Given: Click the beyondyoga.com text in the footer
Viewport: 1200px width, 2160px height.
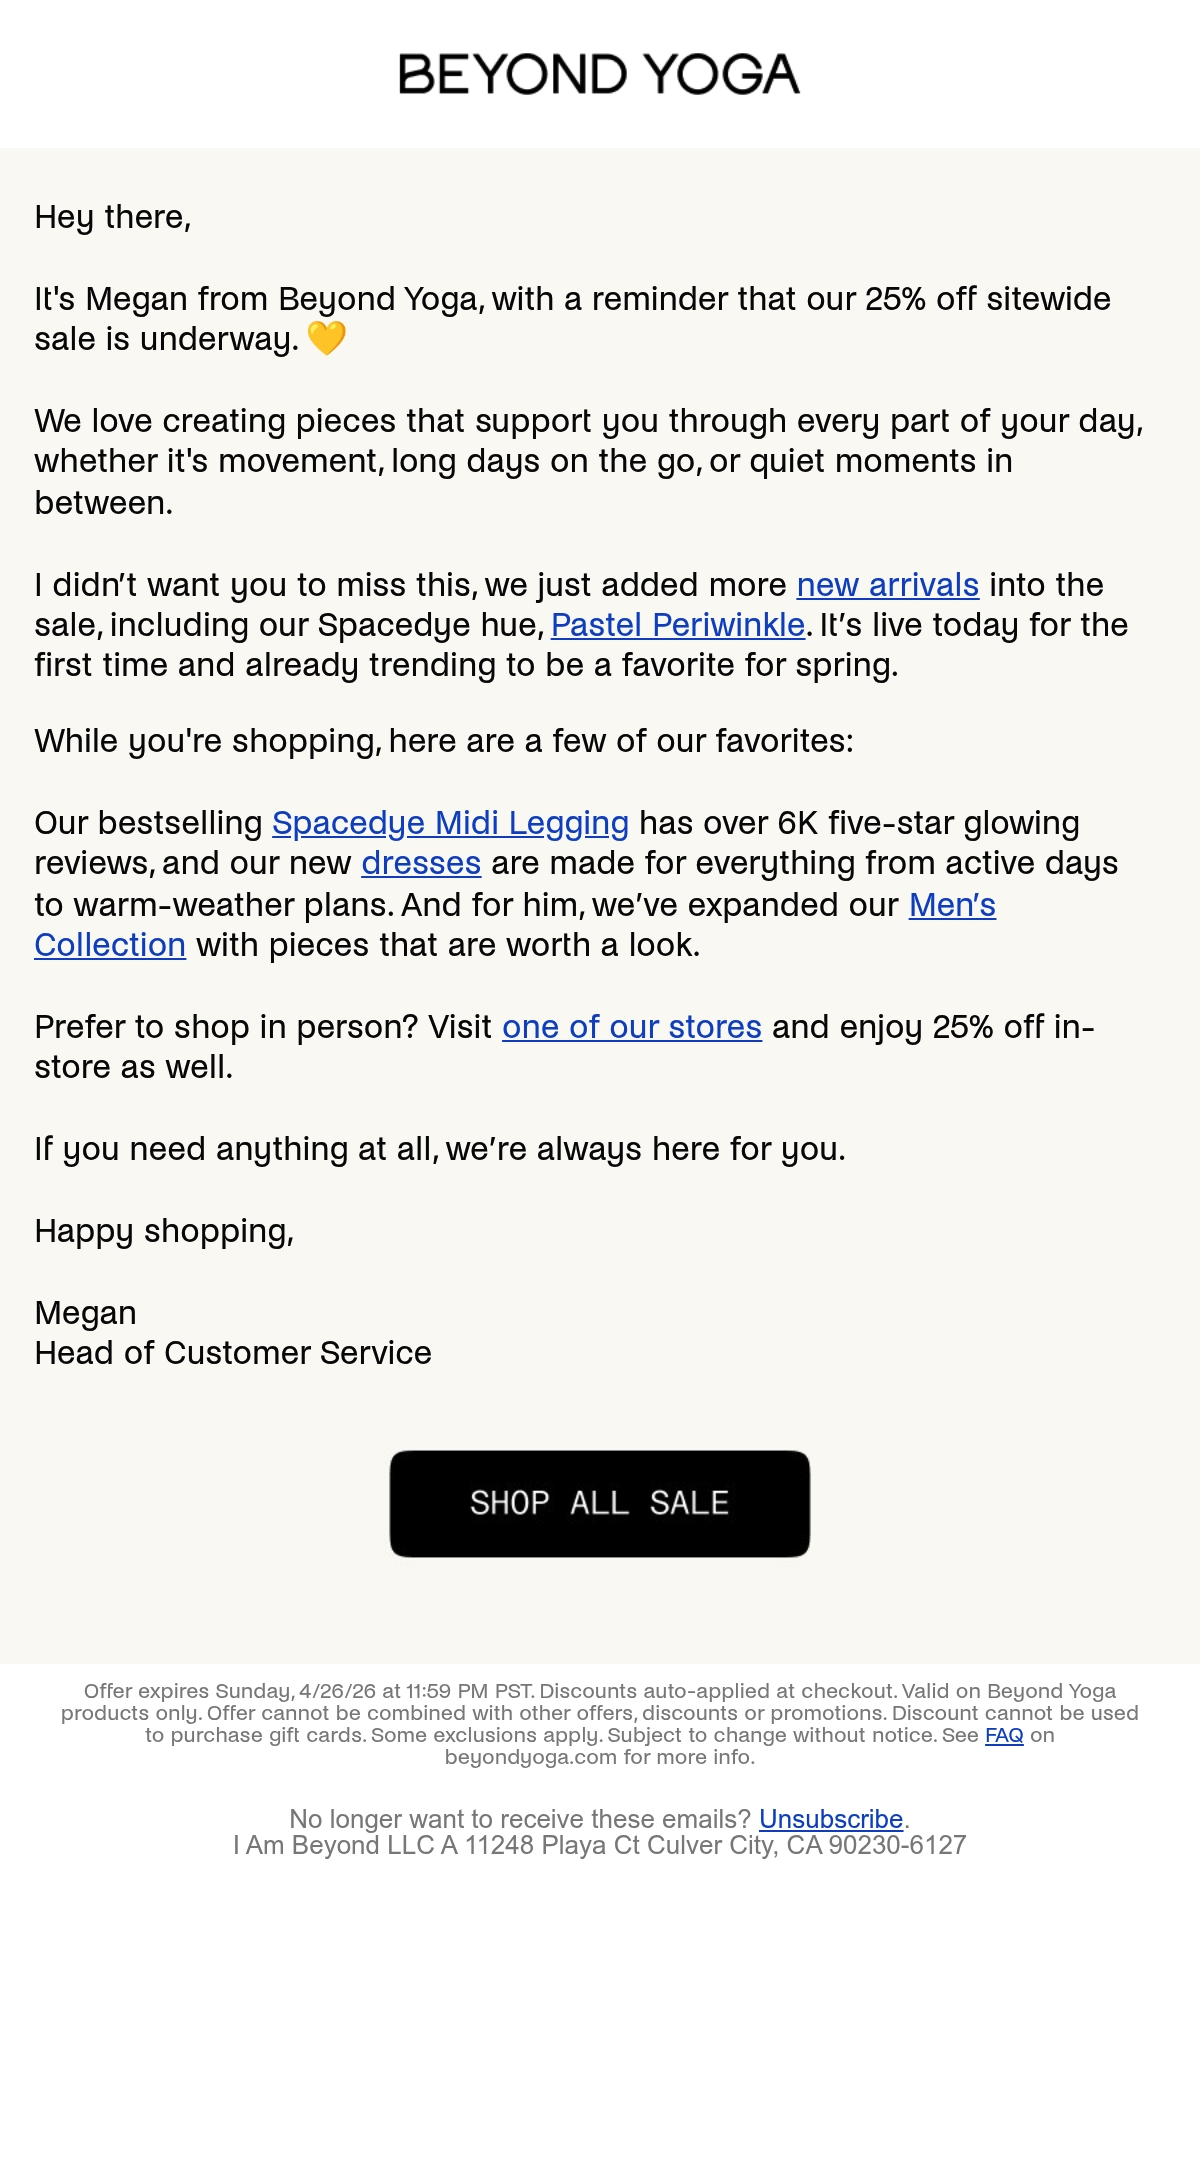Looking at the screenshot, I should coord(531,1757).
